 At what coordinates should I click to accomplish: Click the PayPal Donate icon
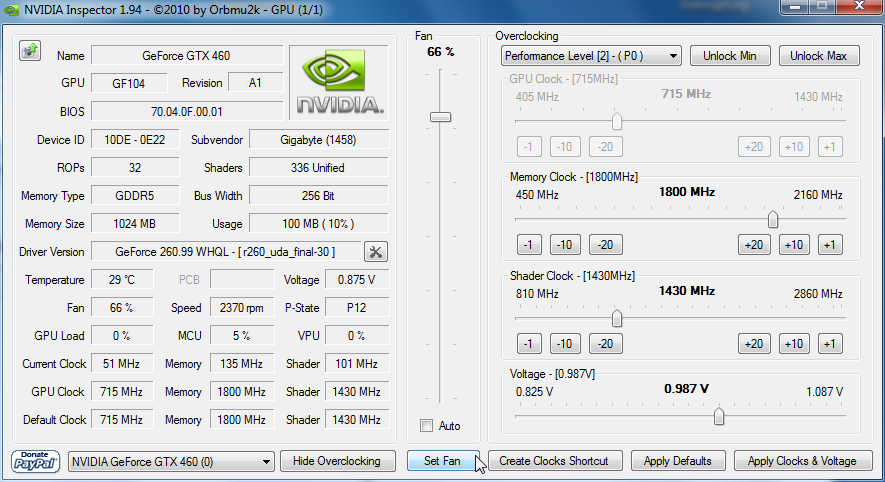tap(36, 461)
